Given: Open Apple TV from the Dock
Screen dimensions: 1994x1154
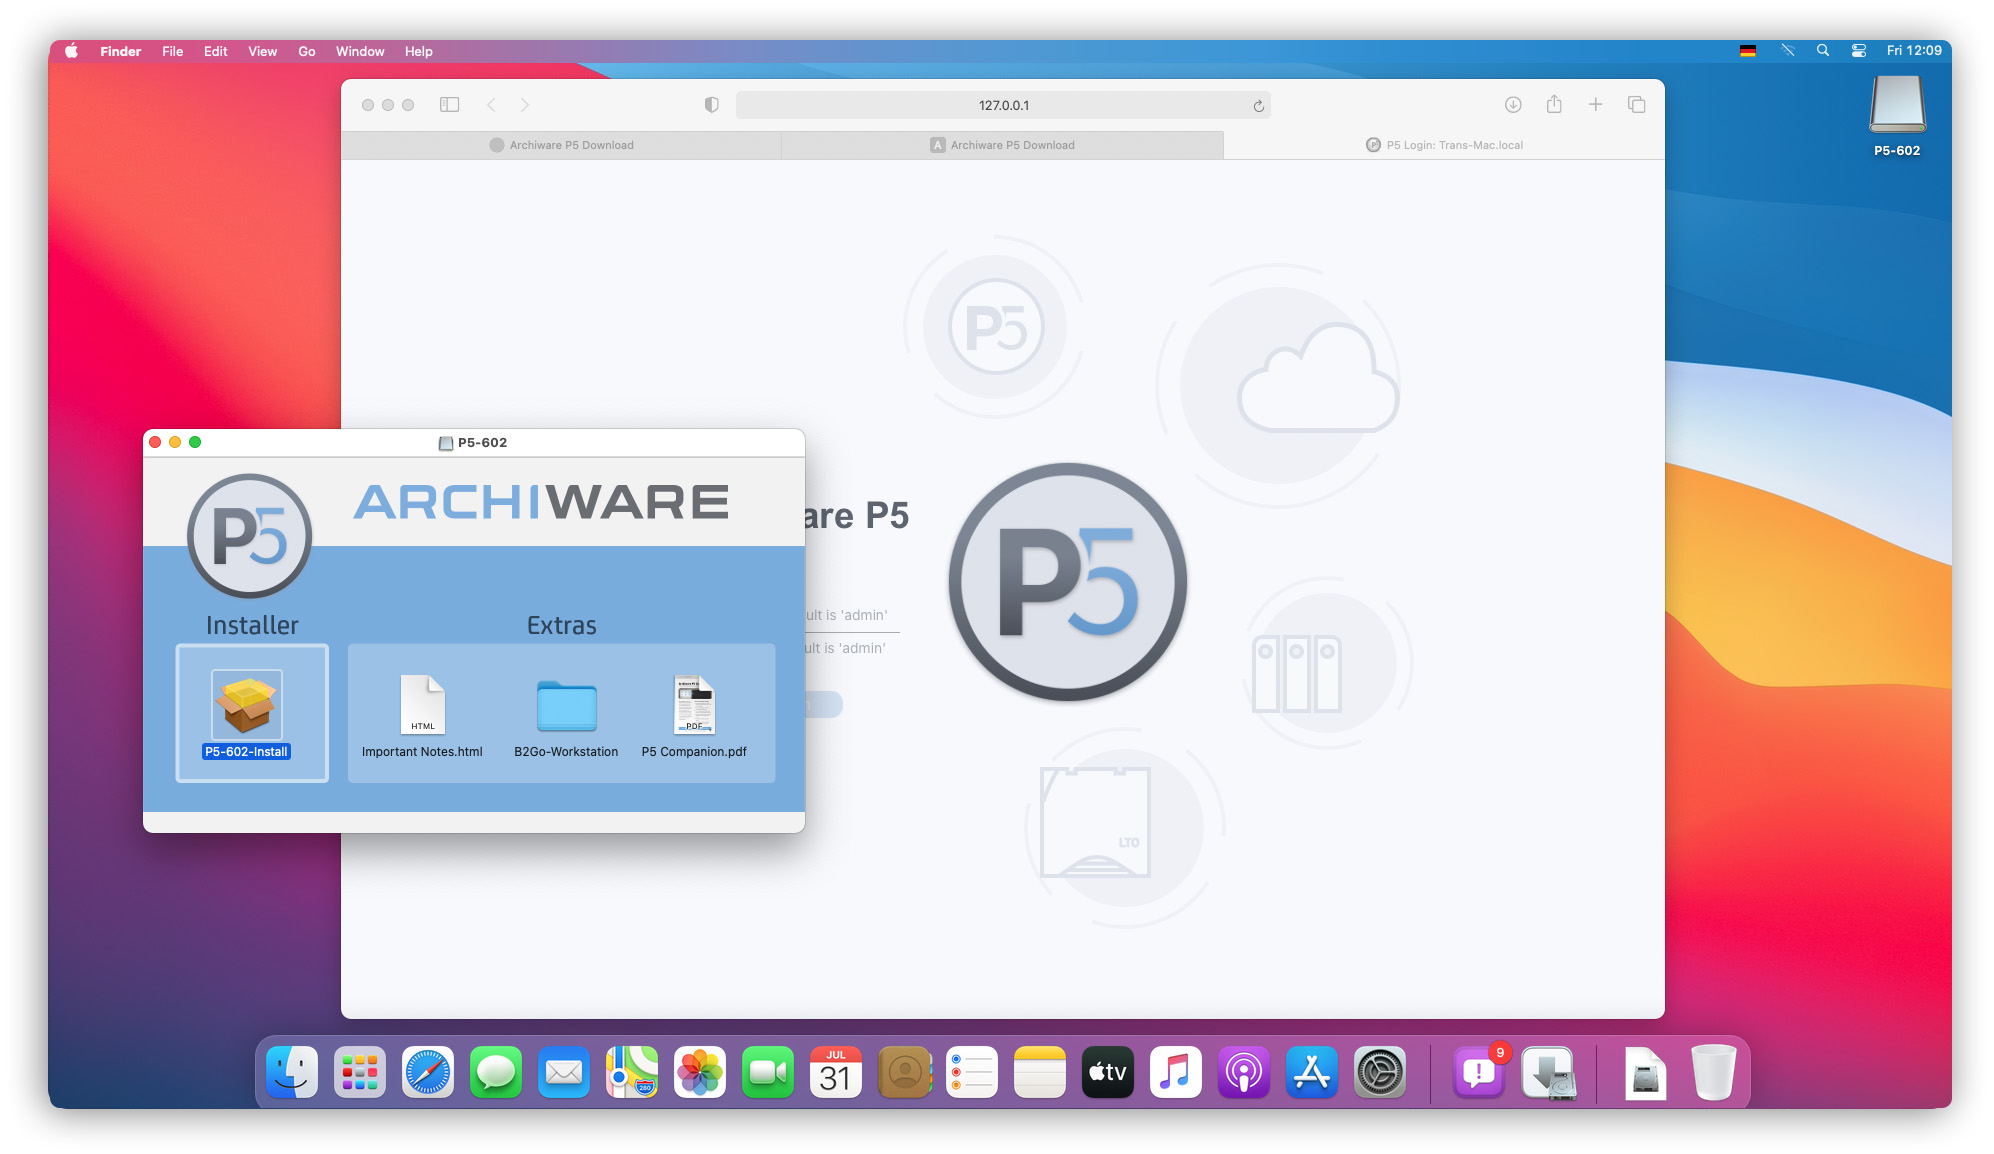Looking at the screenshot, I should tap(1108, 1073).
